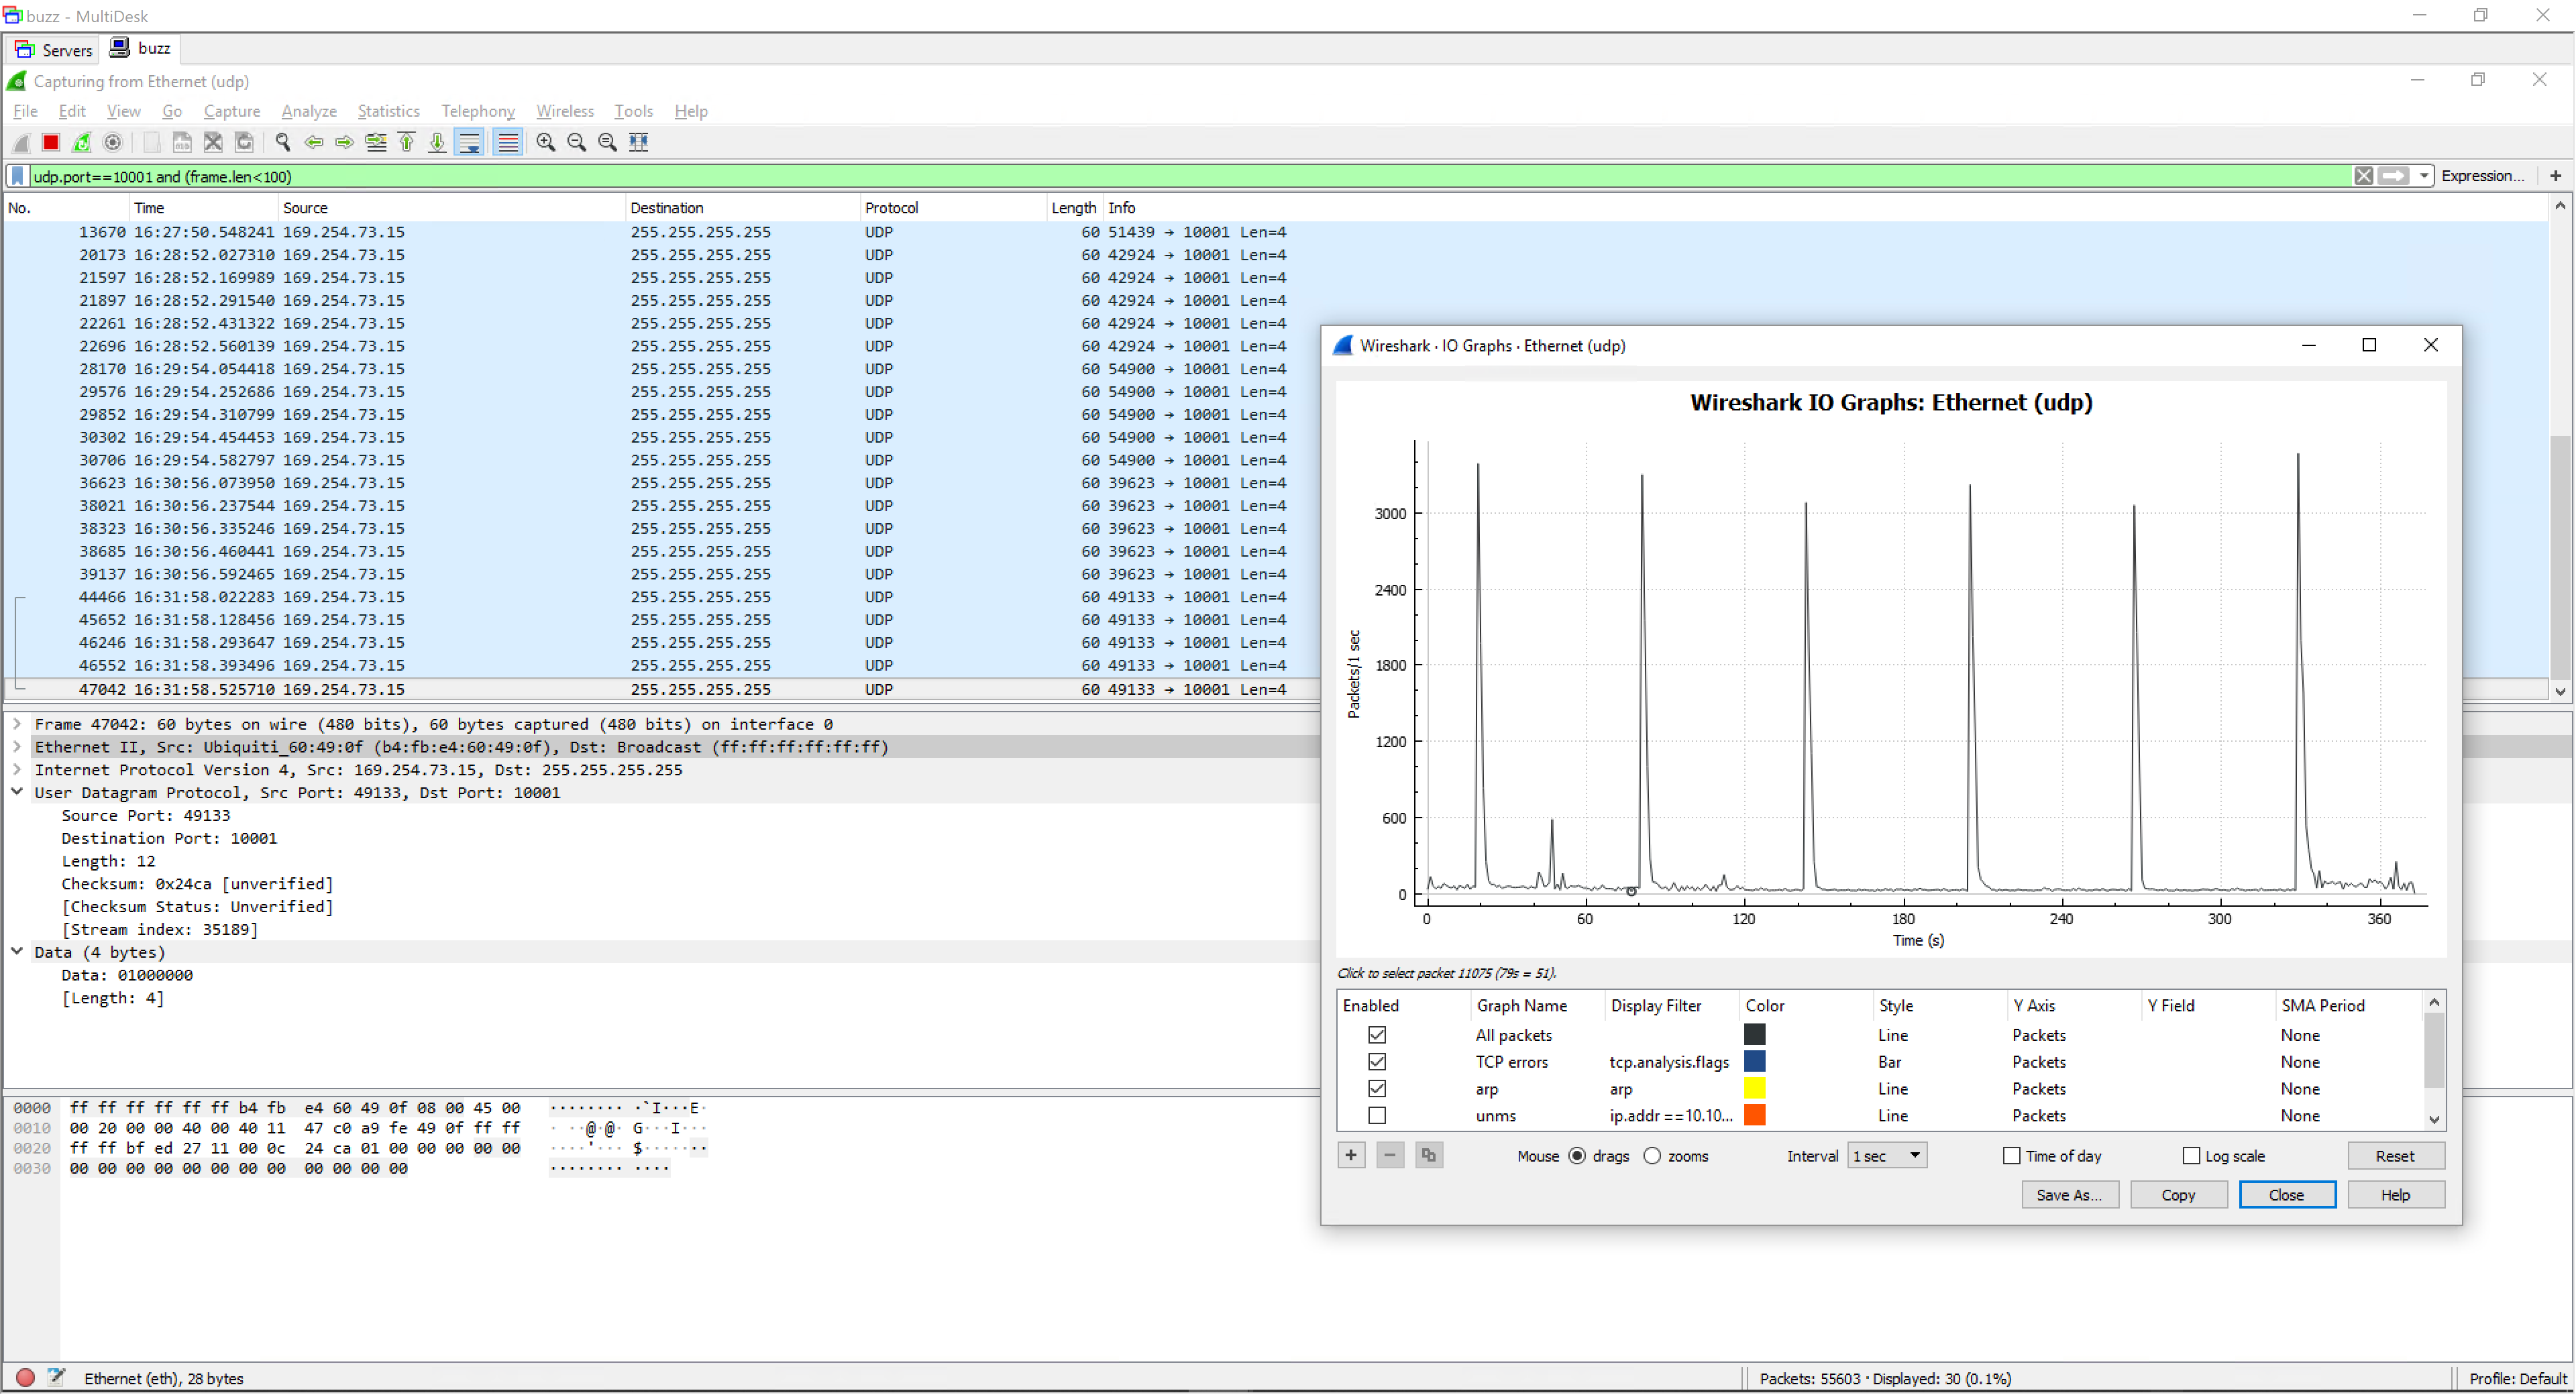The width and height of the screenshot is (2576, 1395).
Task: Stop capturing packets with red square
Action: [51, 142]
